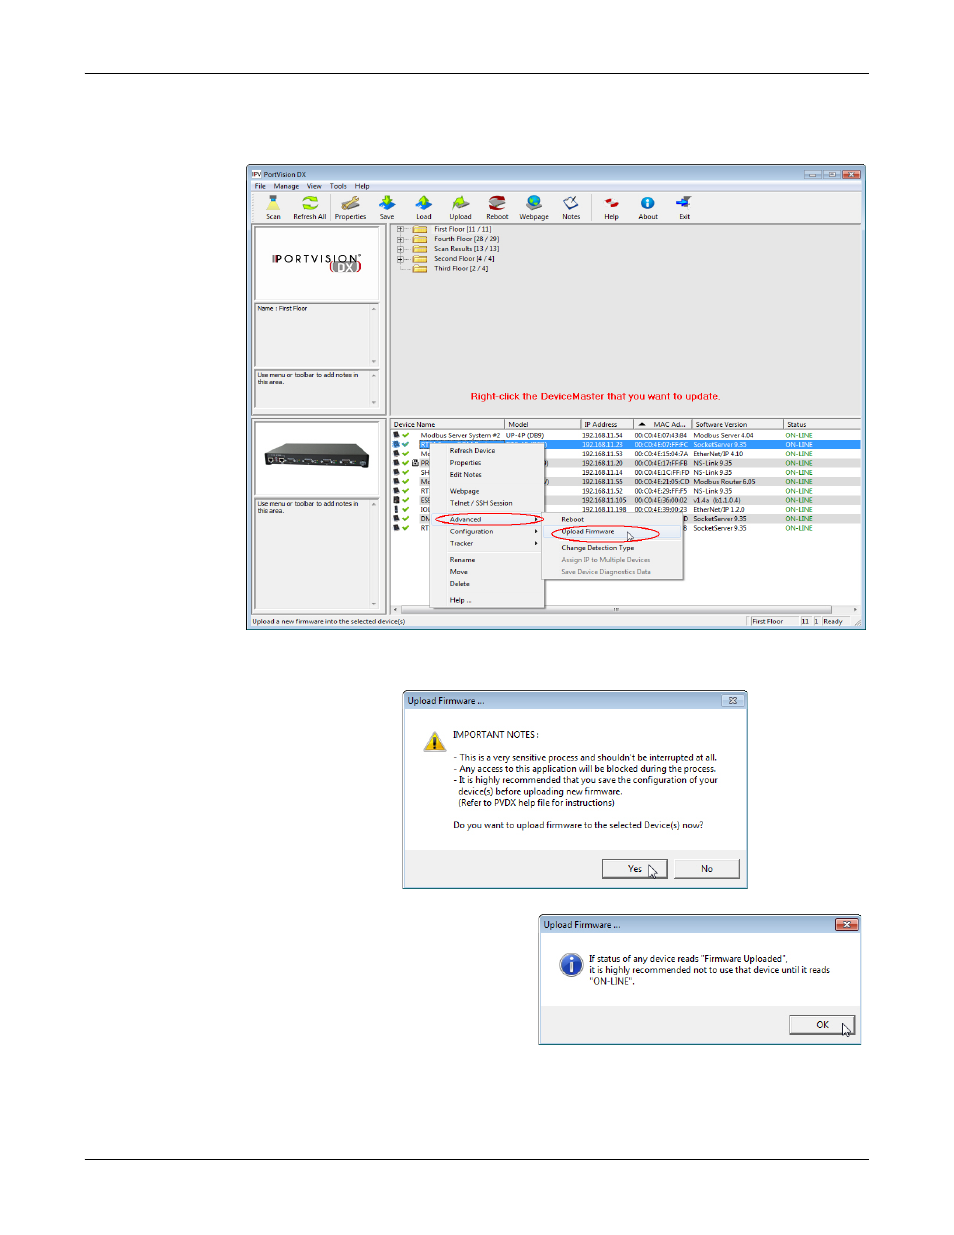Viewport: 954px width, 1235px height.
Task: Click the Reboot toolbar icon
Action: coord(497,207)
